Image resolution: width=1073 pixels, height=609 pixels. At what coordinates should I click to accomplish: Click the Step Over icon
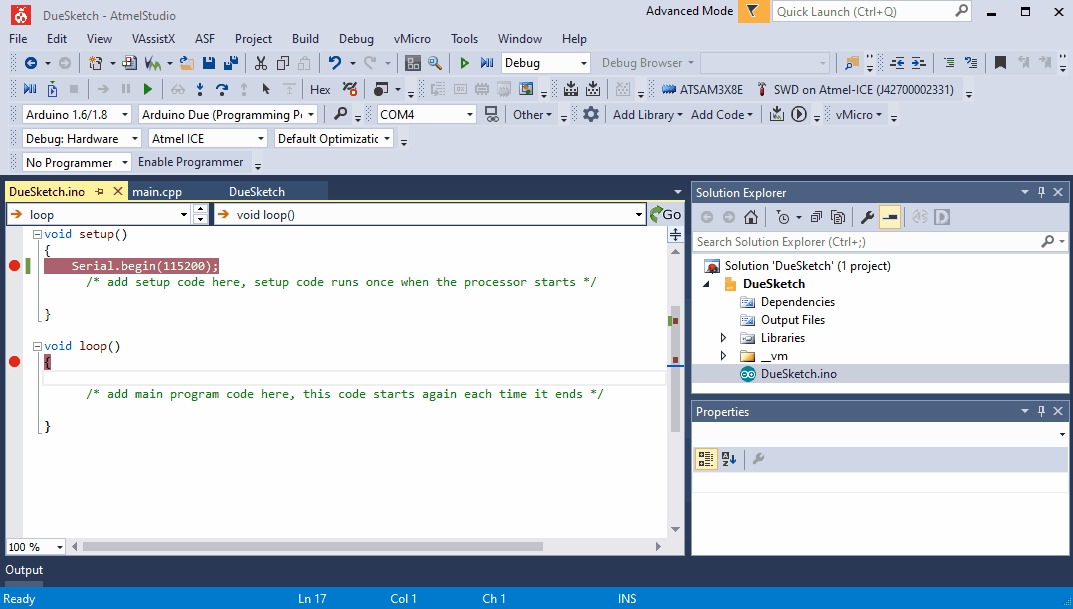222,89
